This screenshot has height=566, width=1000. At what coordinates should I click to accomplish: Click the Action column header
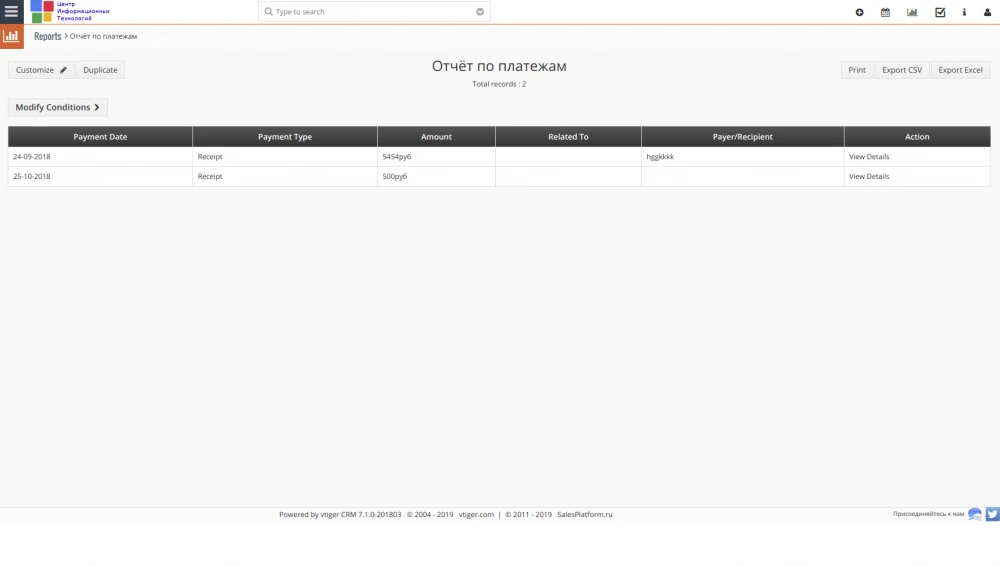point(917,137)
